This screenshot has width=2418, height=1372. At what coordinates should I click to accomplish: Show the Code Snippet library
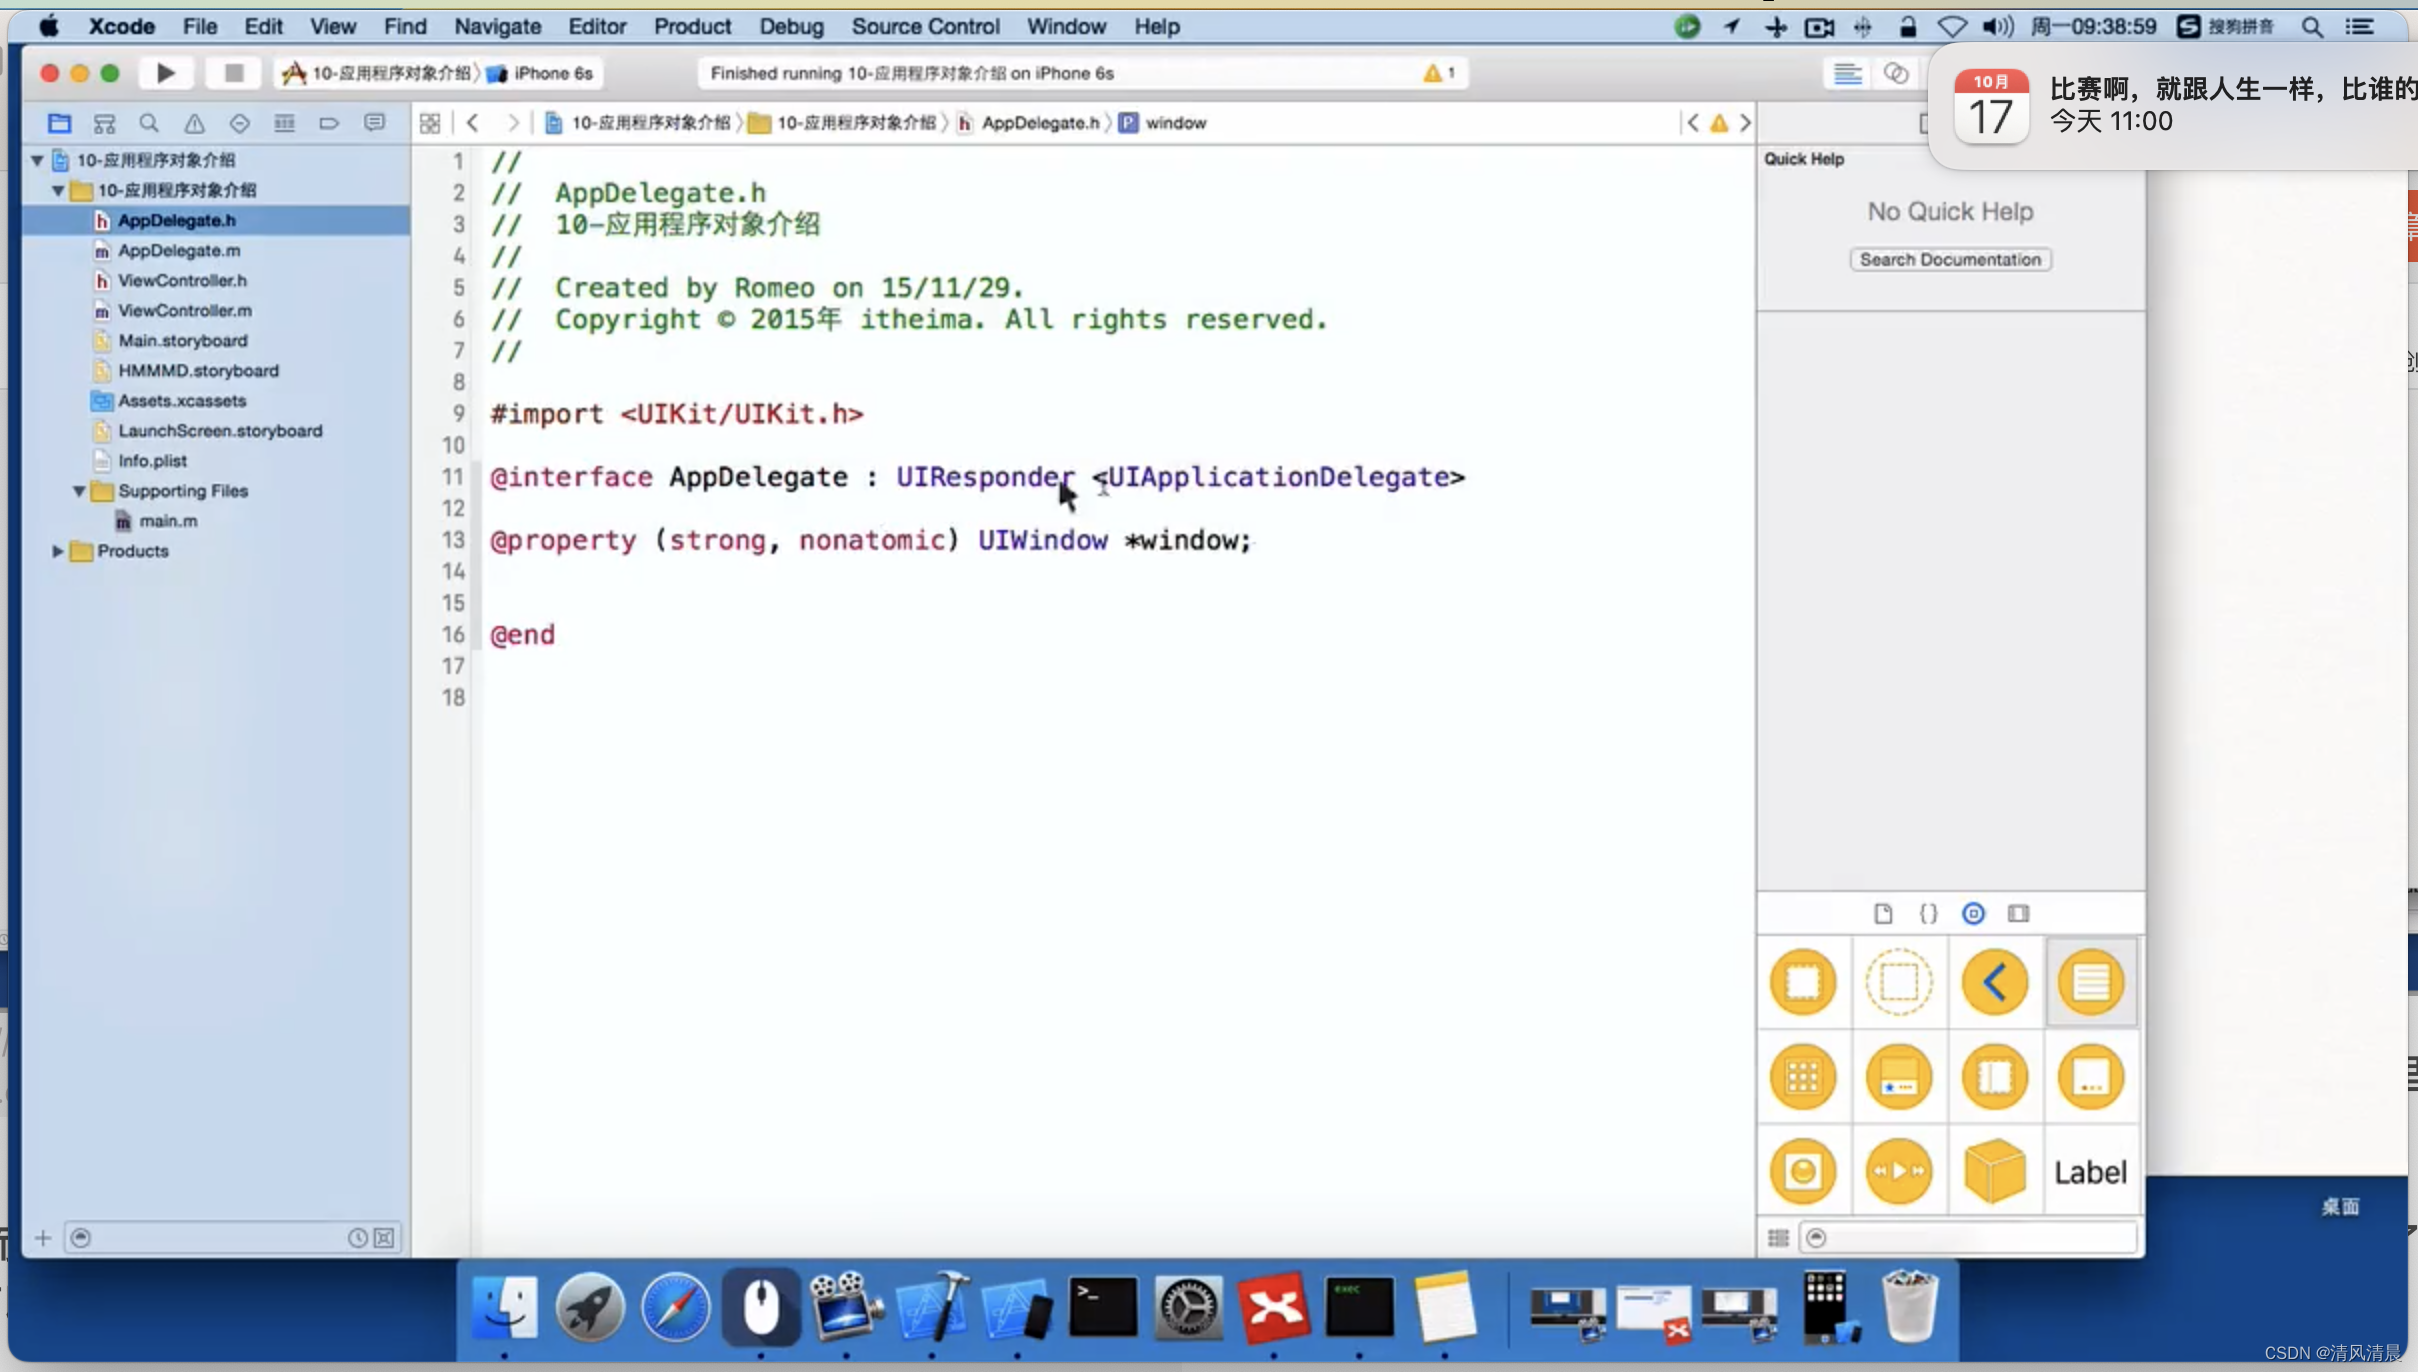tap(1928, 913)
